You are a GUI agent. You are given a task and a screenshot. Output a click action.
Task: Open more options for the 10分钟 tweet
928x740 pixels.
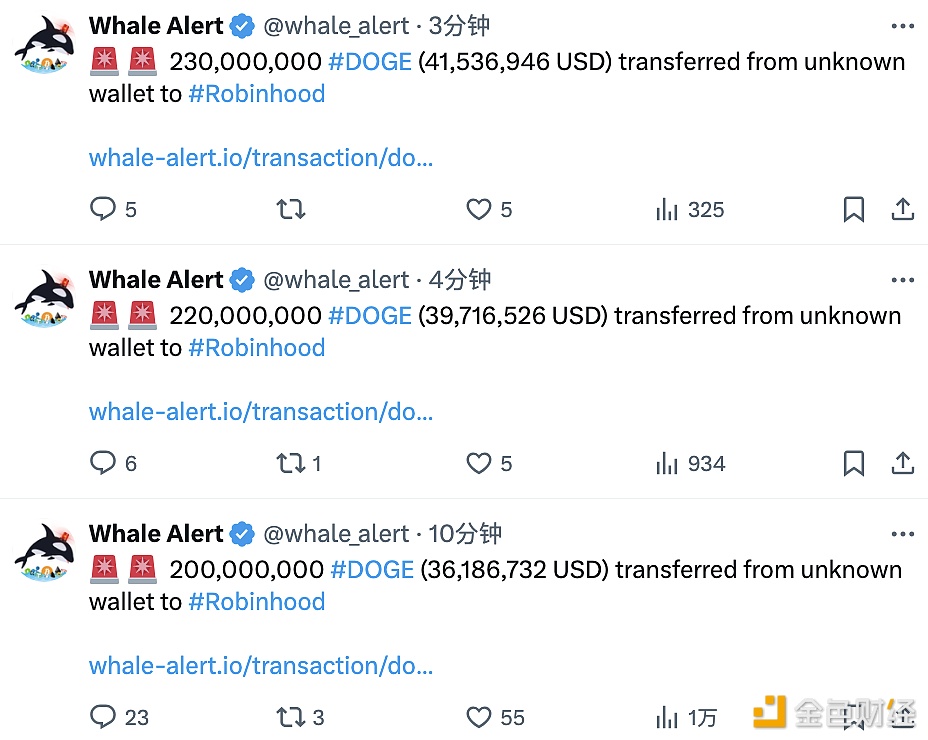[902, 535]
